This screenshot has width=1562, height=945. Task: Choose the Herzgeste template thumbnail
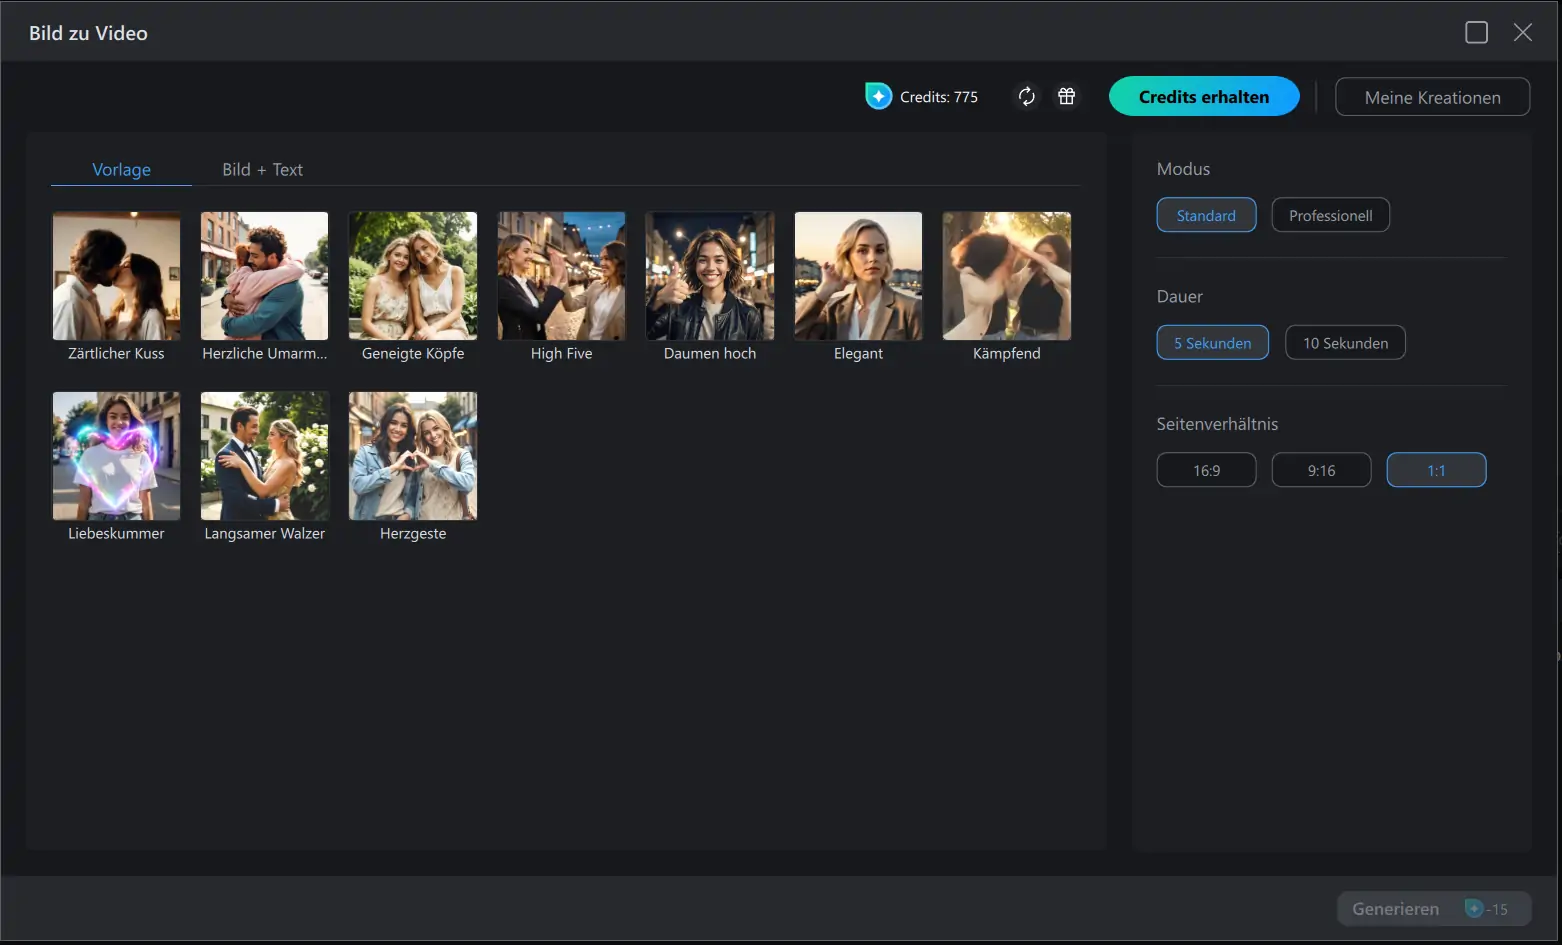coord(413,456)
